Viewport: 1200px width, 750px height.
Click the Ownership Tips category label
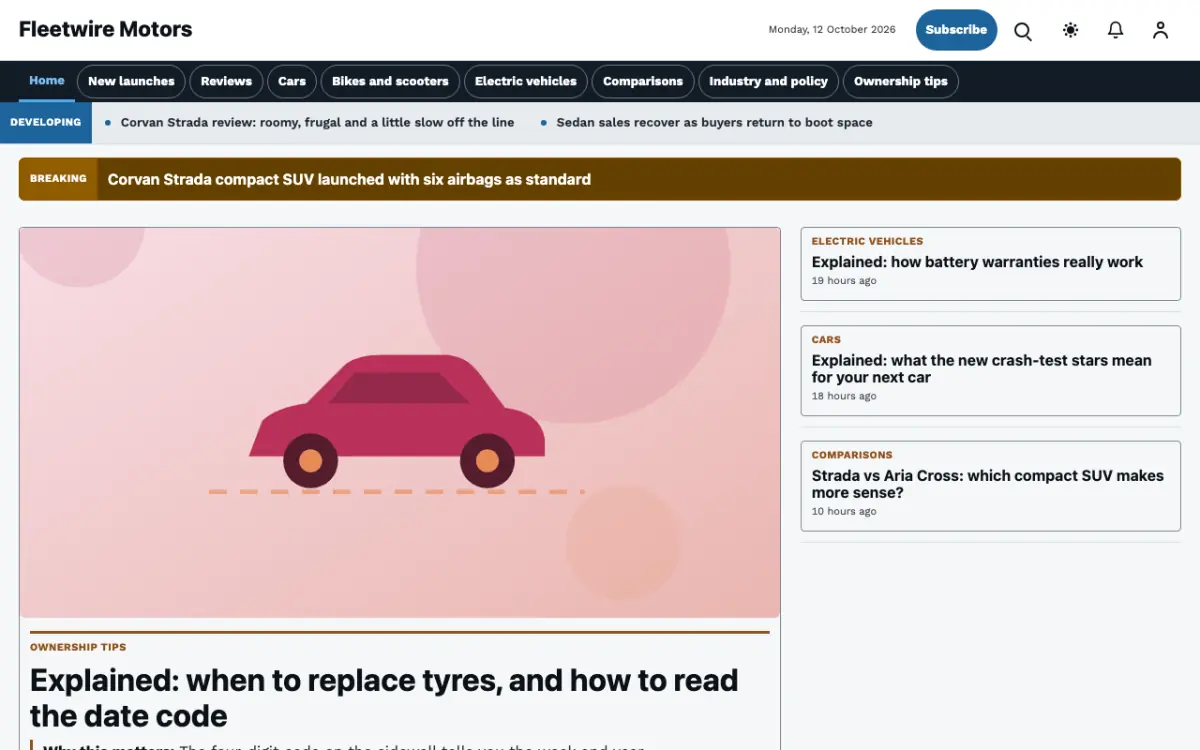click(78, 648)
